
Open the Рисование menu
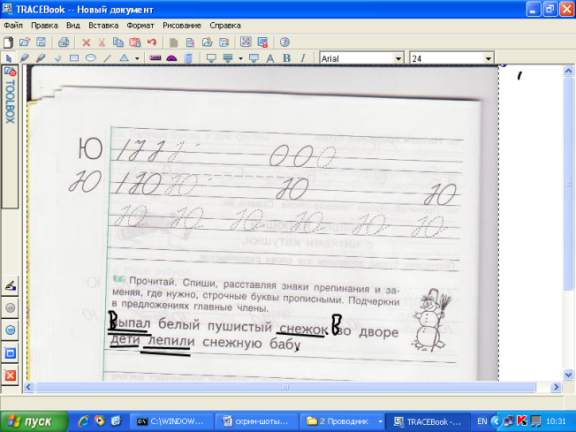coord(182,25)
